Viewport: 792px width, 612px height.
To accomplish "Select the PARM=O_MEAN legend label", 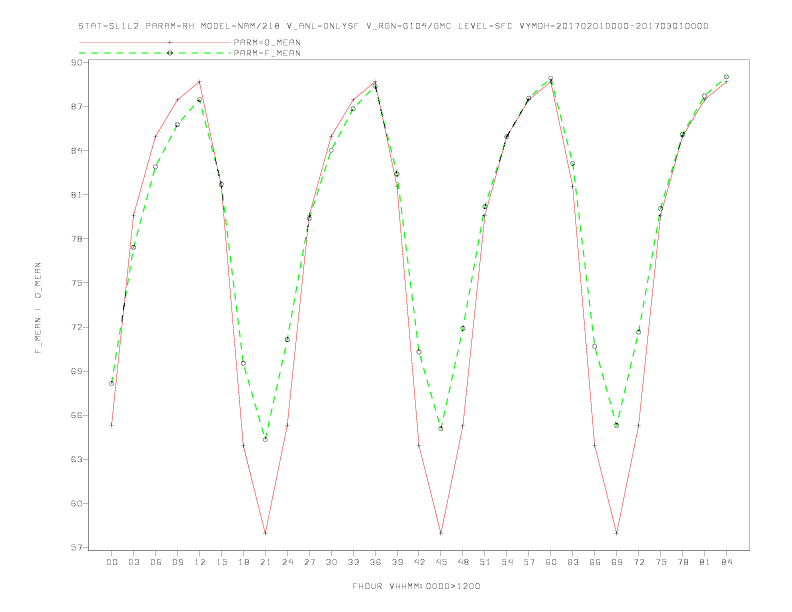I will (x=267, y=42).
